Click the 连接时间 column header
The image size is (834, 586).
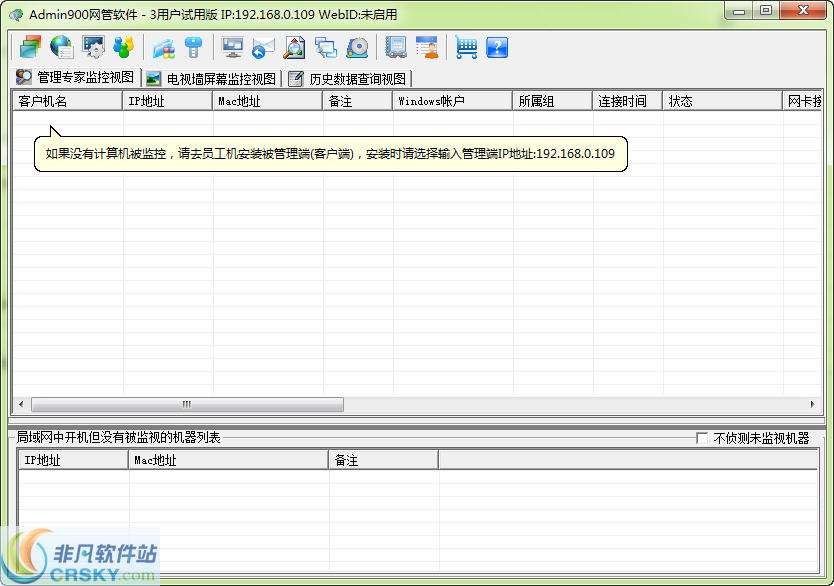(628, 101)
